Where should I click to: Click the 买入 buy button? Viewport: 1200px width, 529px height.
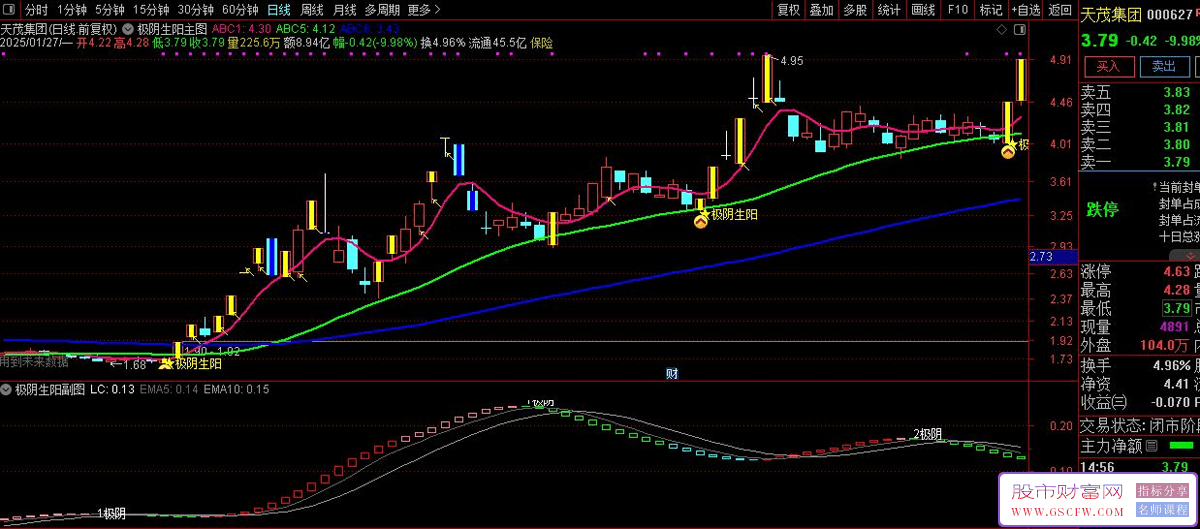[1108, 66]
